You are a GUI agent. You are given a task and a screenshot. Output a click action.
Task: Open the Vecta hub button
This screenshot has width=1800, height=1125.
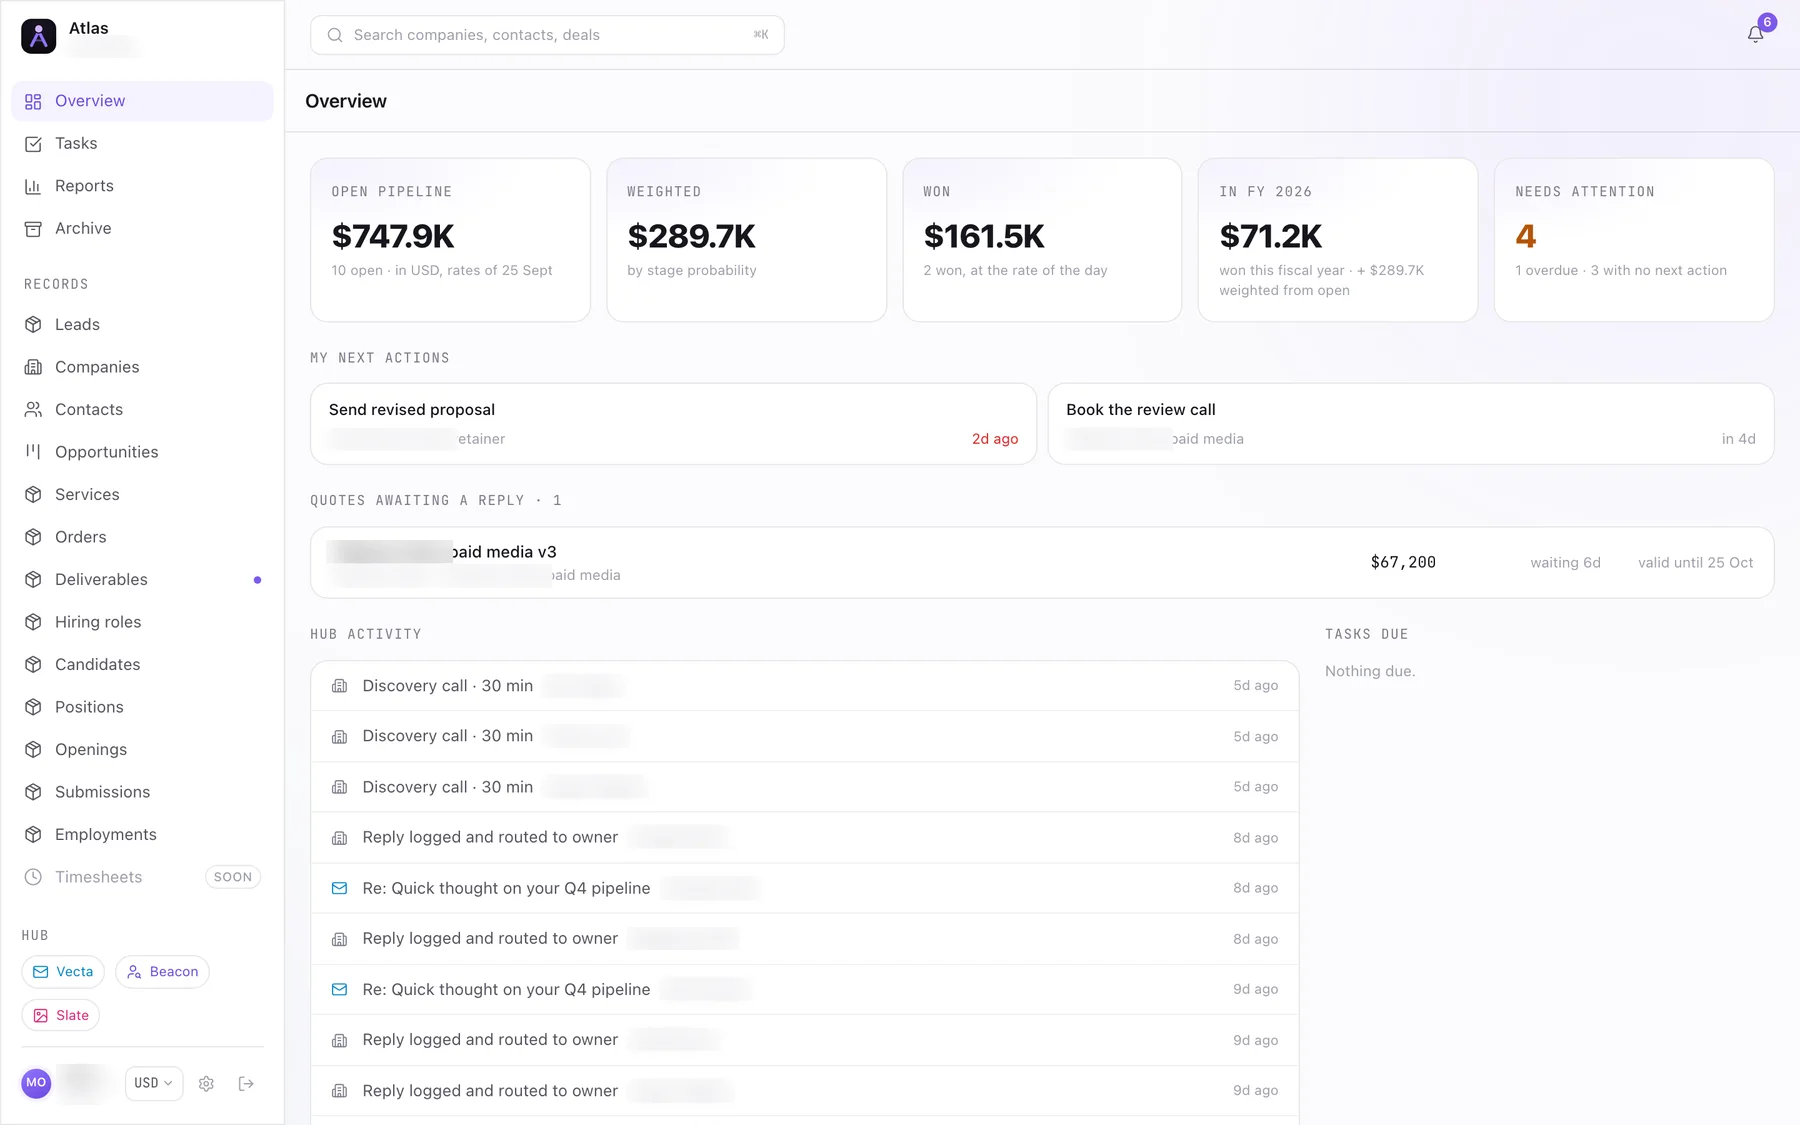point(63,972)
